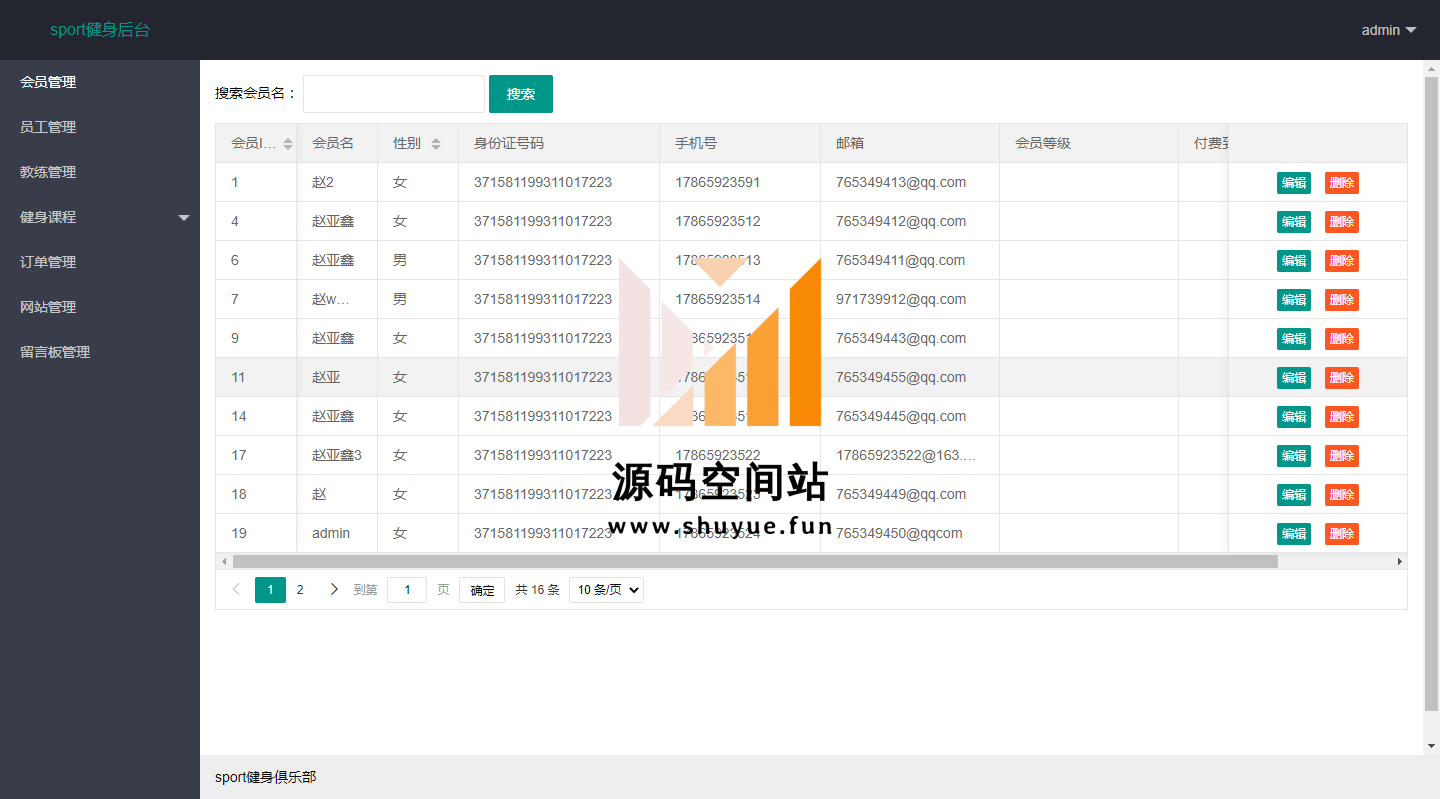This screenshot has width=1440, height=799.
Task: Edit the member with ID 7
Action: click(x=1294, y=300)
